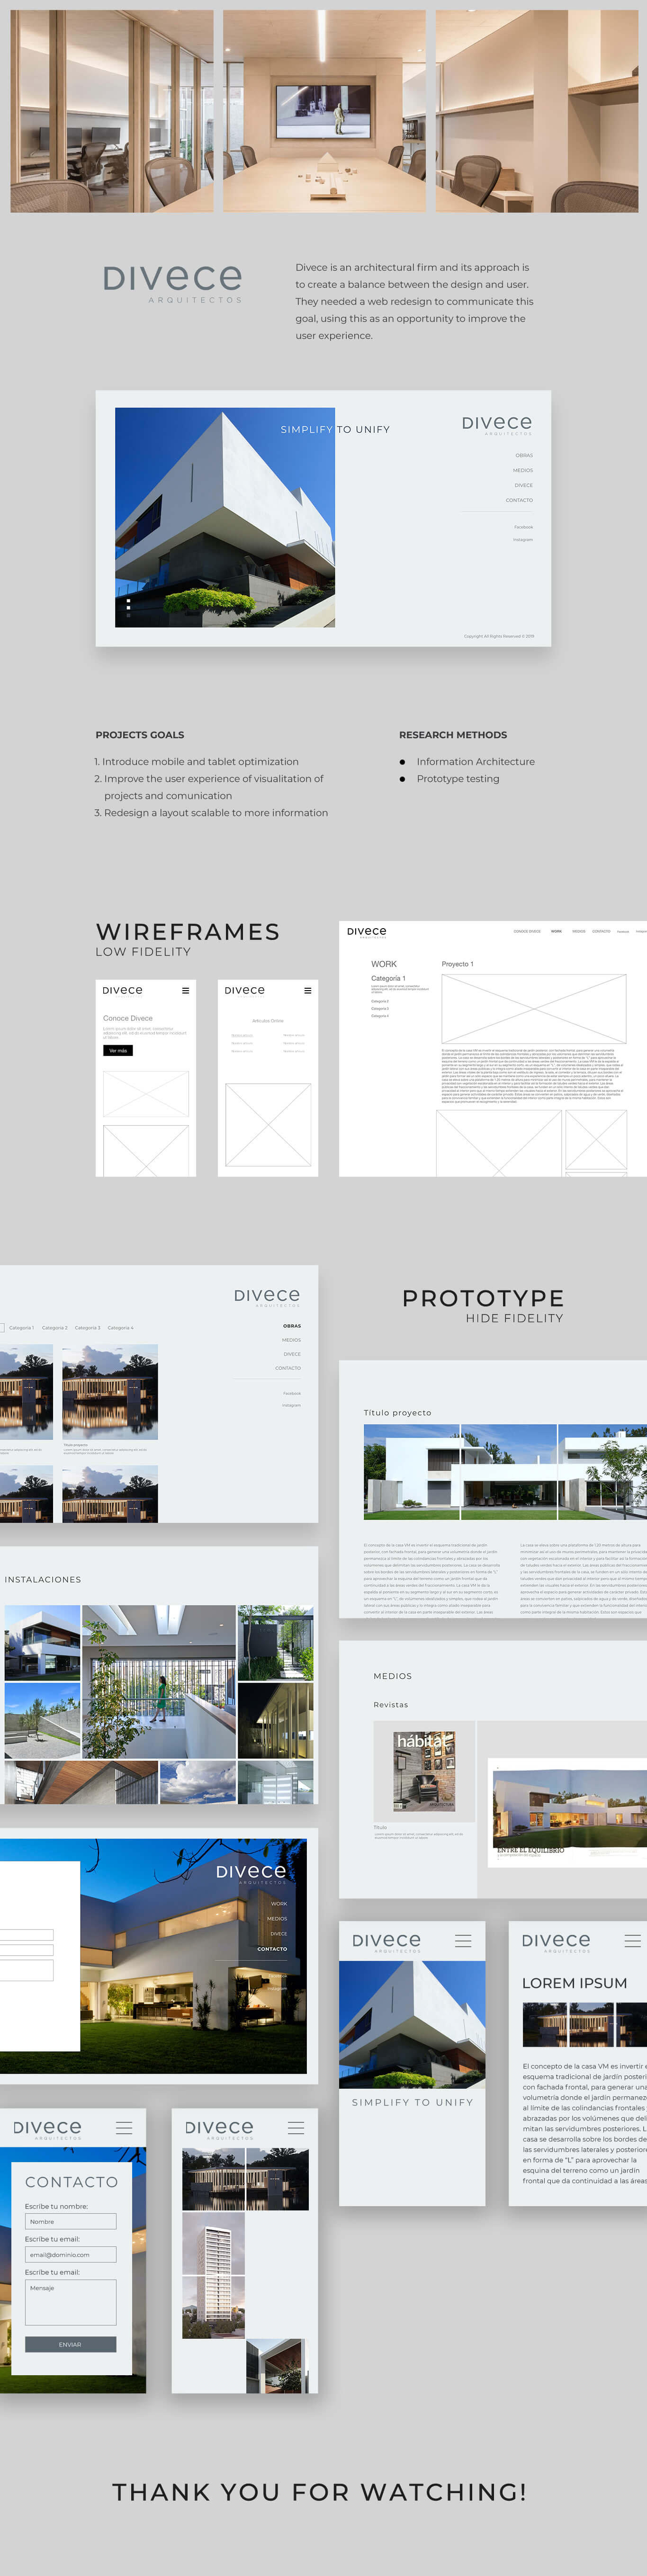The image size is (647, 2576).
Task: Click LOREM IPSUM heading on mobile screen
Action: (x=575, y=1983)
